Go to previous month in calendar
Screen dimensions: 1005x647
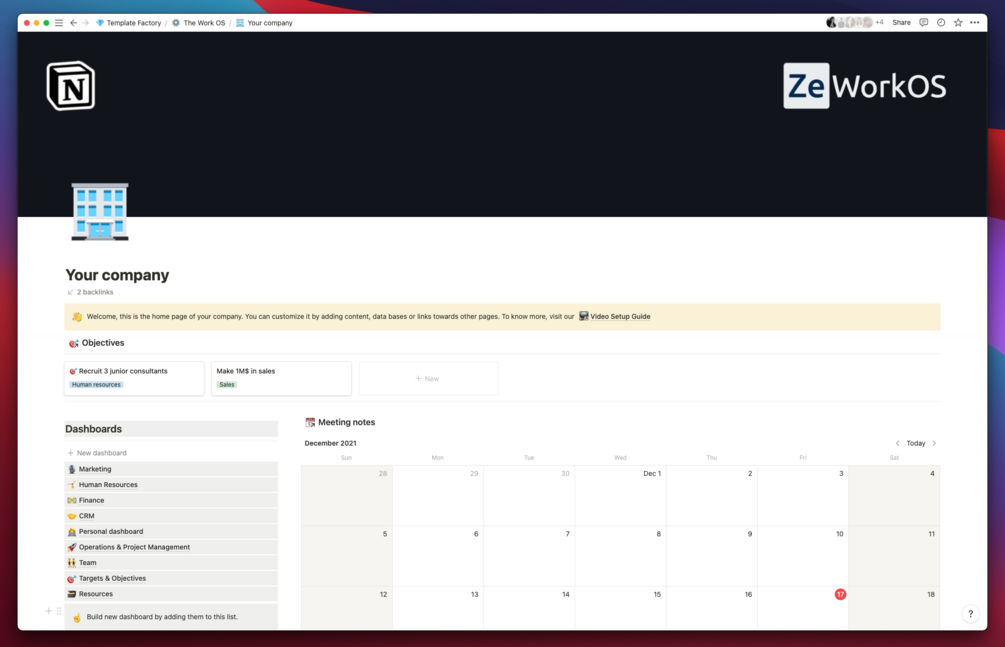tap(897, 443)
